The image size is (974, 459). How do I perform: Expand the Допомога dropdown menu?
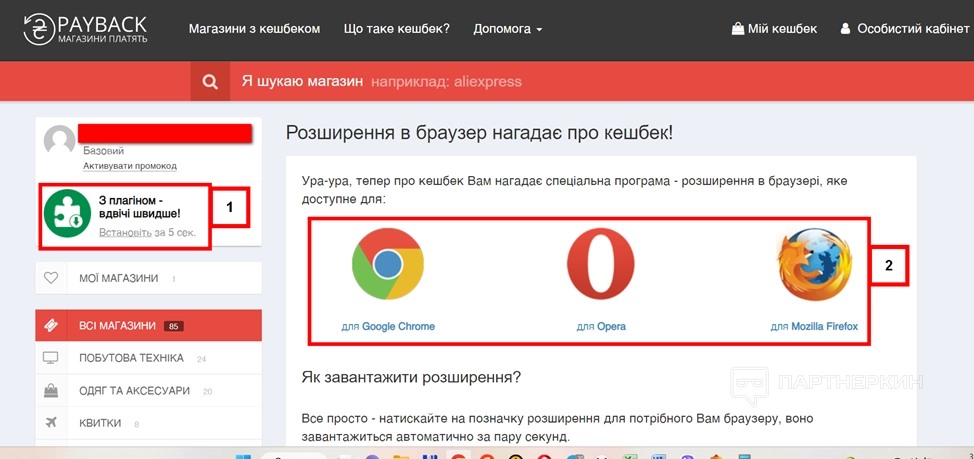pyautogui.click(x=507, y=29)
